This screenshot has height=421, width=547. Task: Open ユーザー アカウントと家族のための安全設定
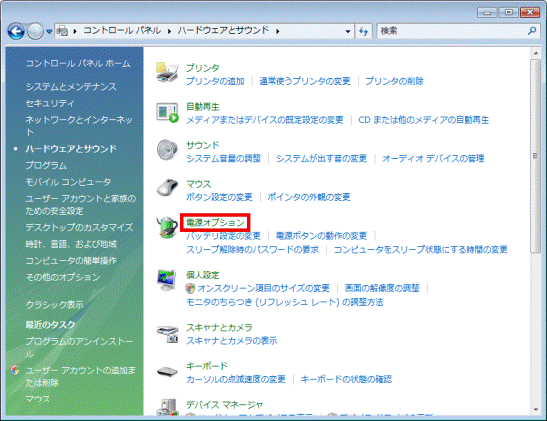[x=81, y=205]
